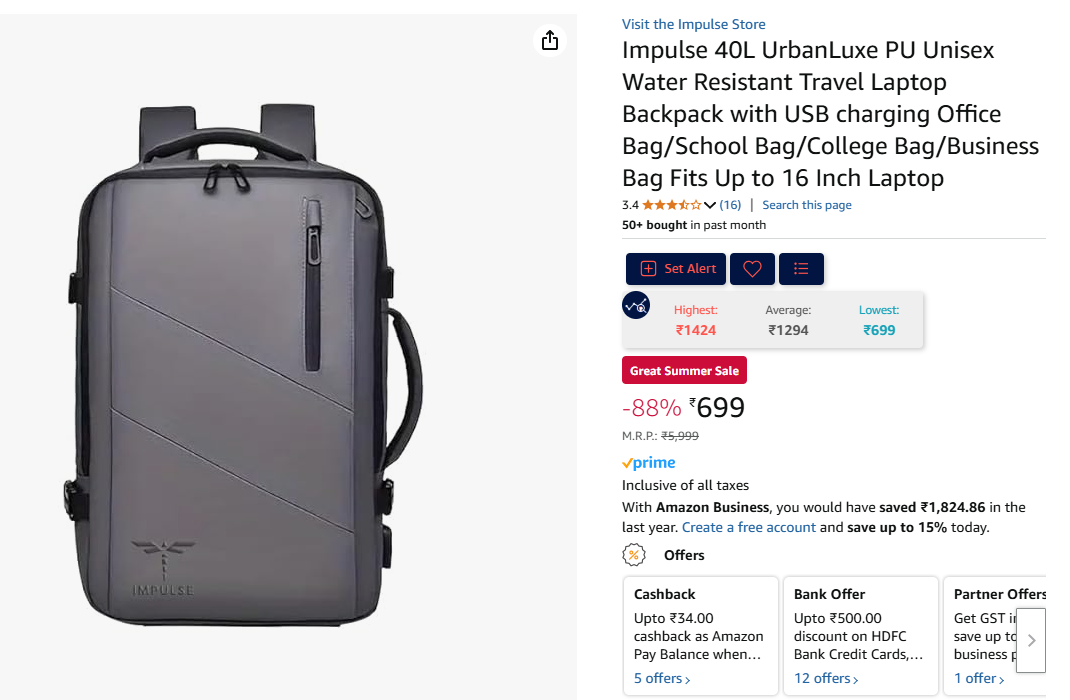Click the Prime logo badge

pyautogui.click(x=648, y=463)
